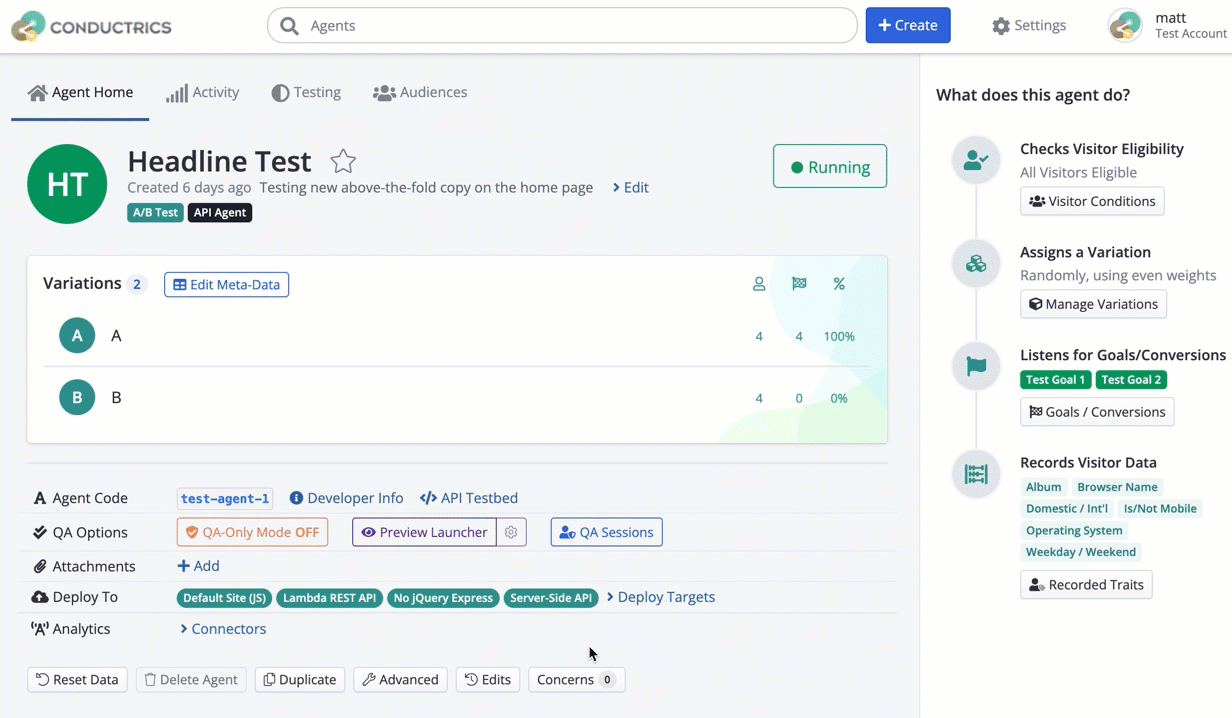The image size is (1232, 718).
Task: Click the search magnifier icon
Action: point(289,26)
